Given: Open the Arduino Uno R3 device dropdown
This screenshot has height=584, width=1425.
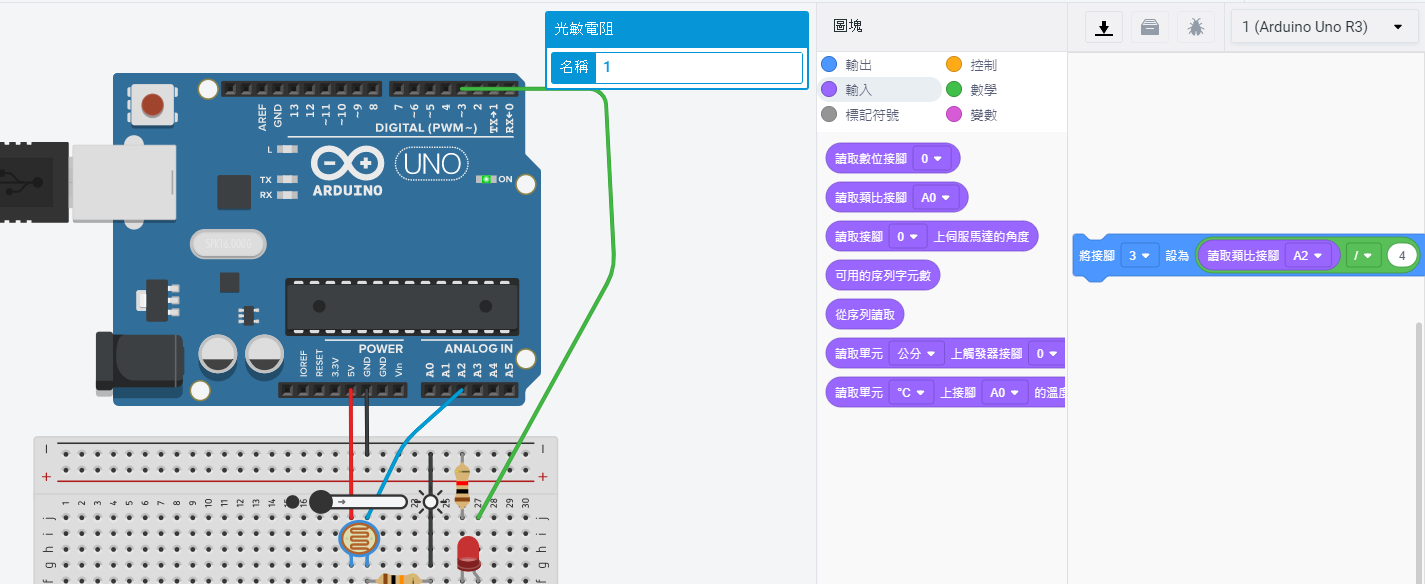Looking at the screenshot, I should pos(1321,28).
